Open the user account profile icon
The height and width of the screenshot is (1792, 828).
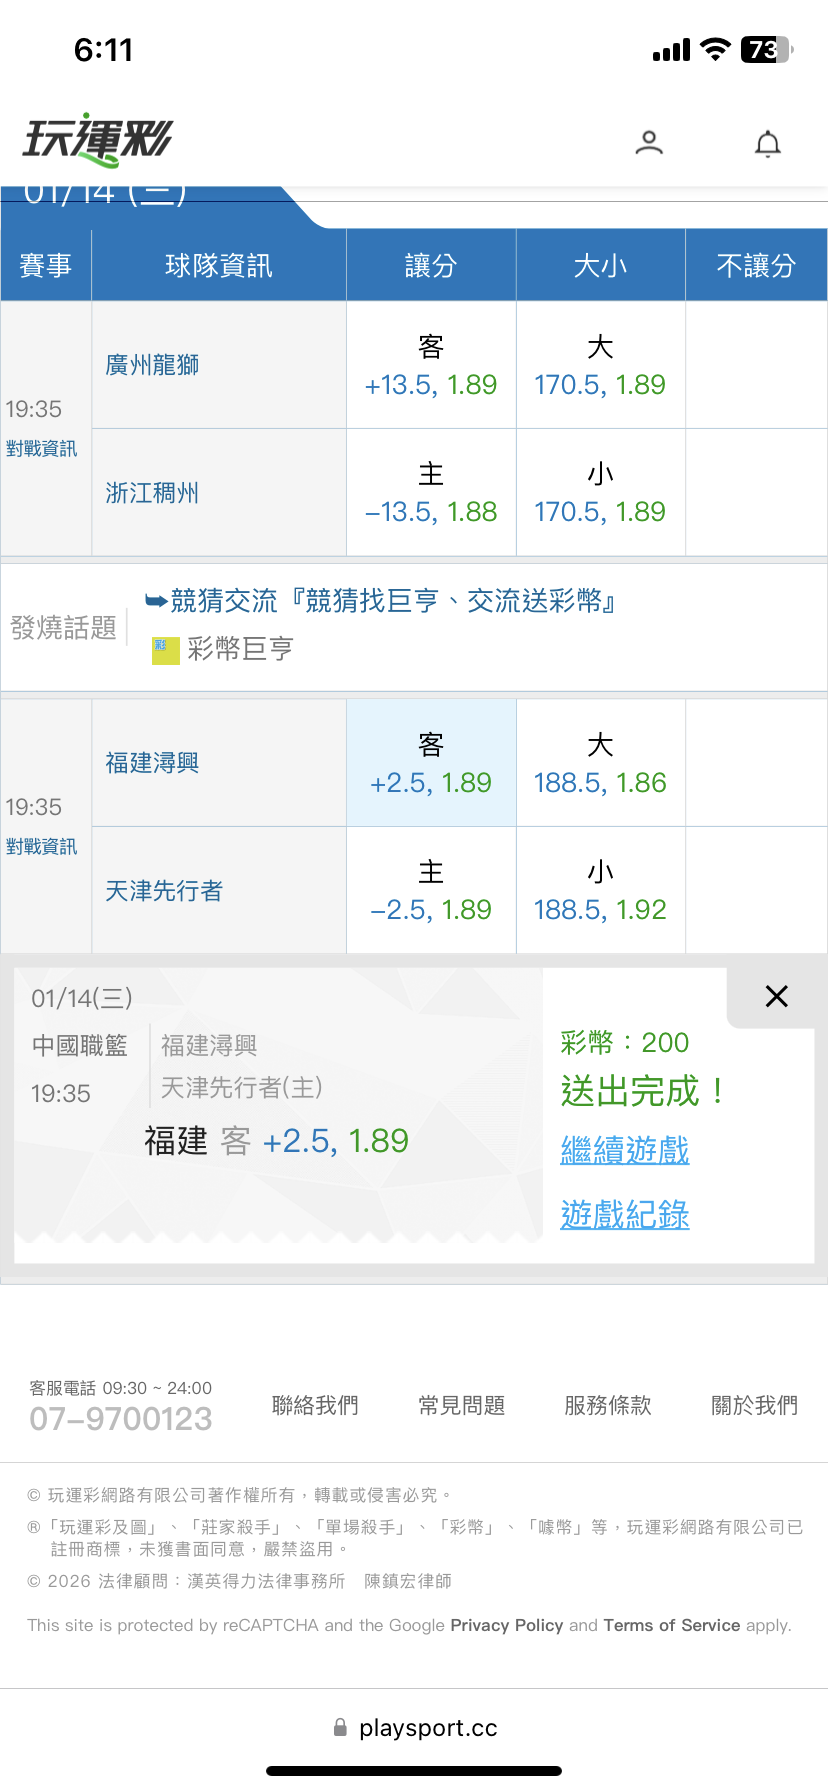click(649, 143)
